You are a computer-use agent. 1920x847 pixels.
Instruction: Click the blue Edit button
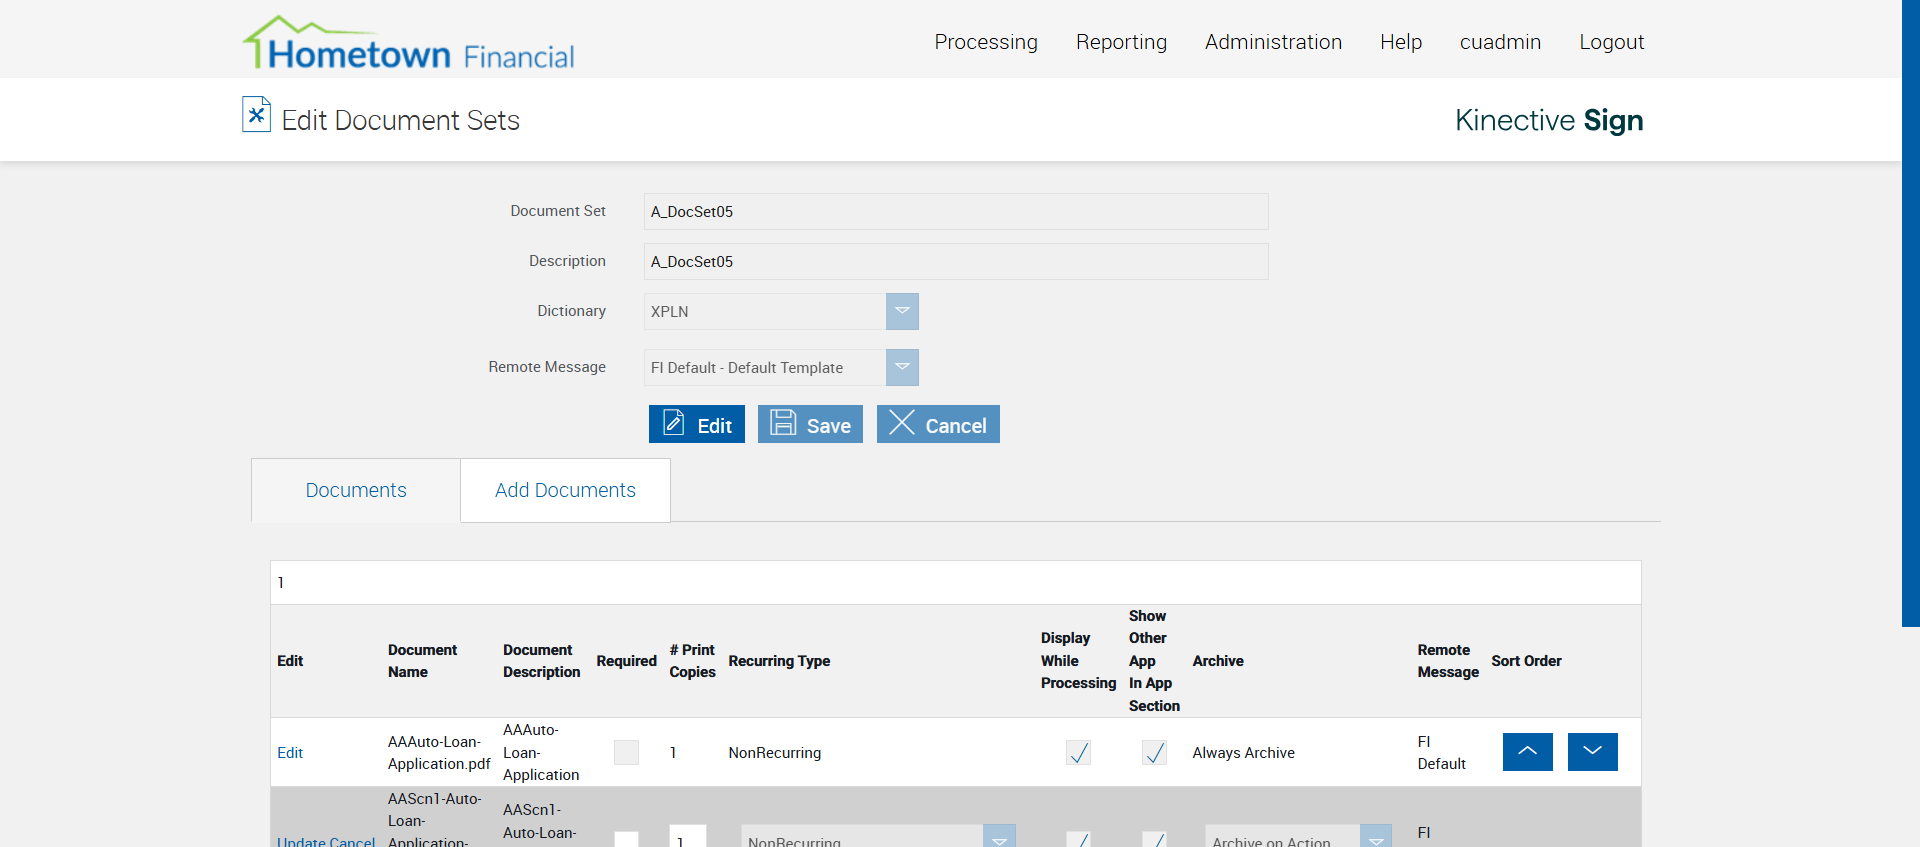pos(697,424)
